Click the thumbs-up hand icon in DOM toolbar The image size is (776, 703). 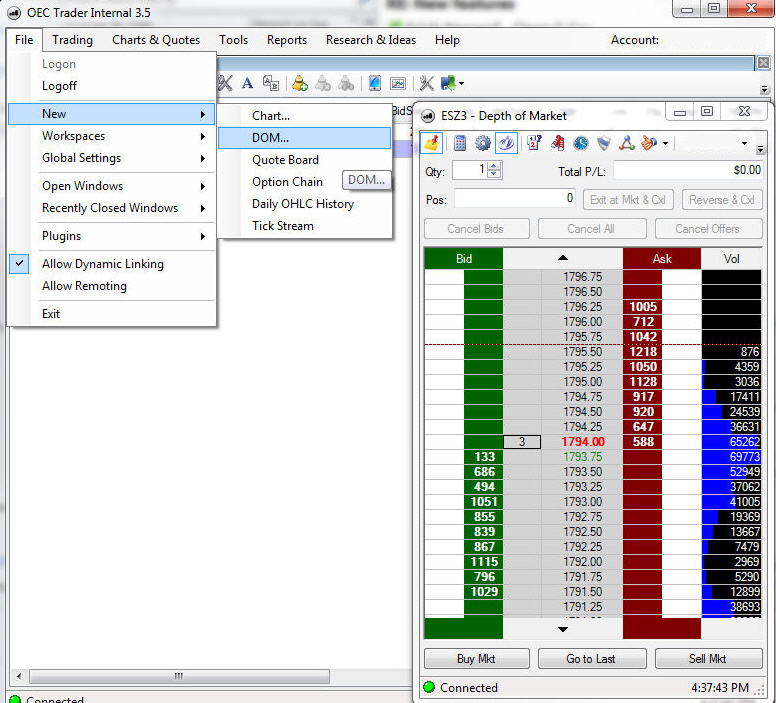click(x=649, y=144)
